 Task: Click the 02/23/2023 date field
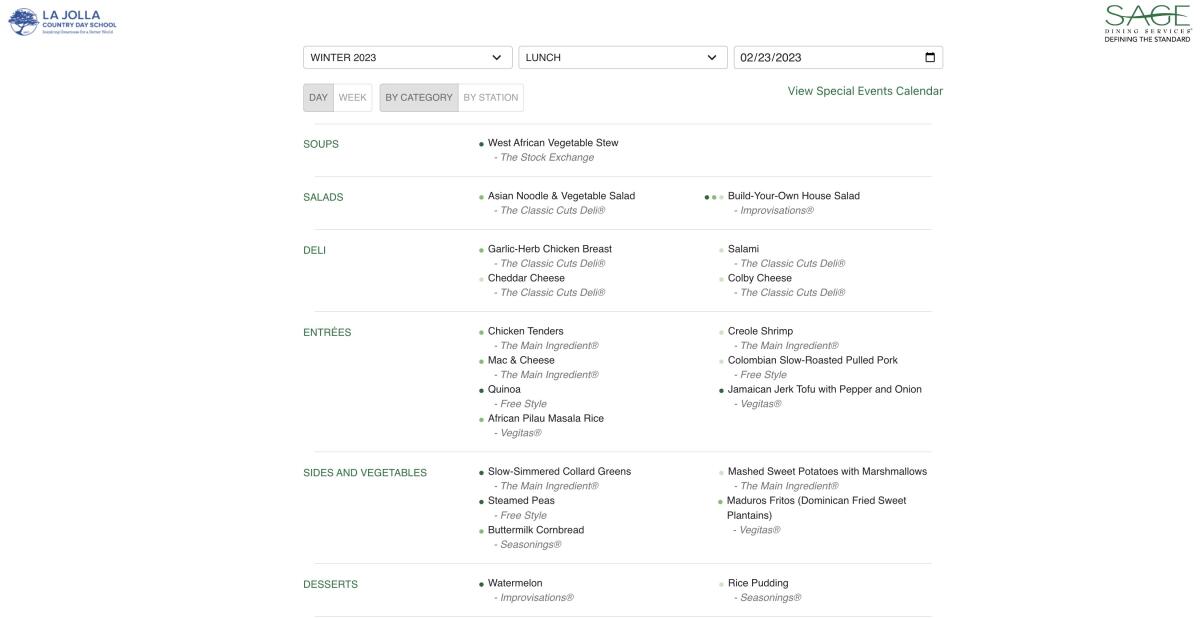820,57
